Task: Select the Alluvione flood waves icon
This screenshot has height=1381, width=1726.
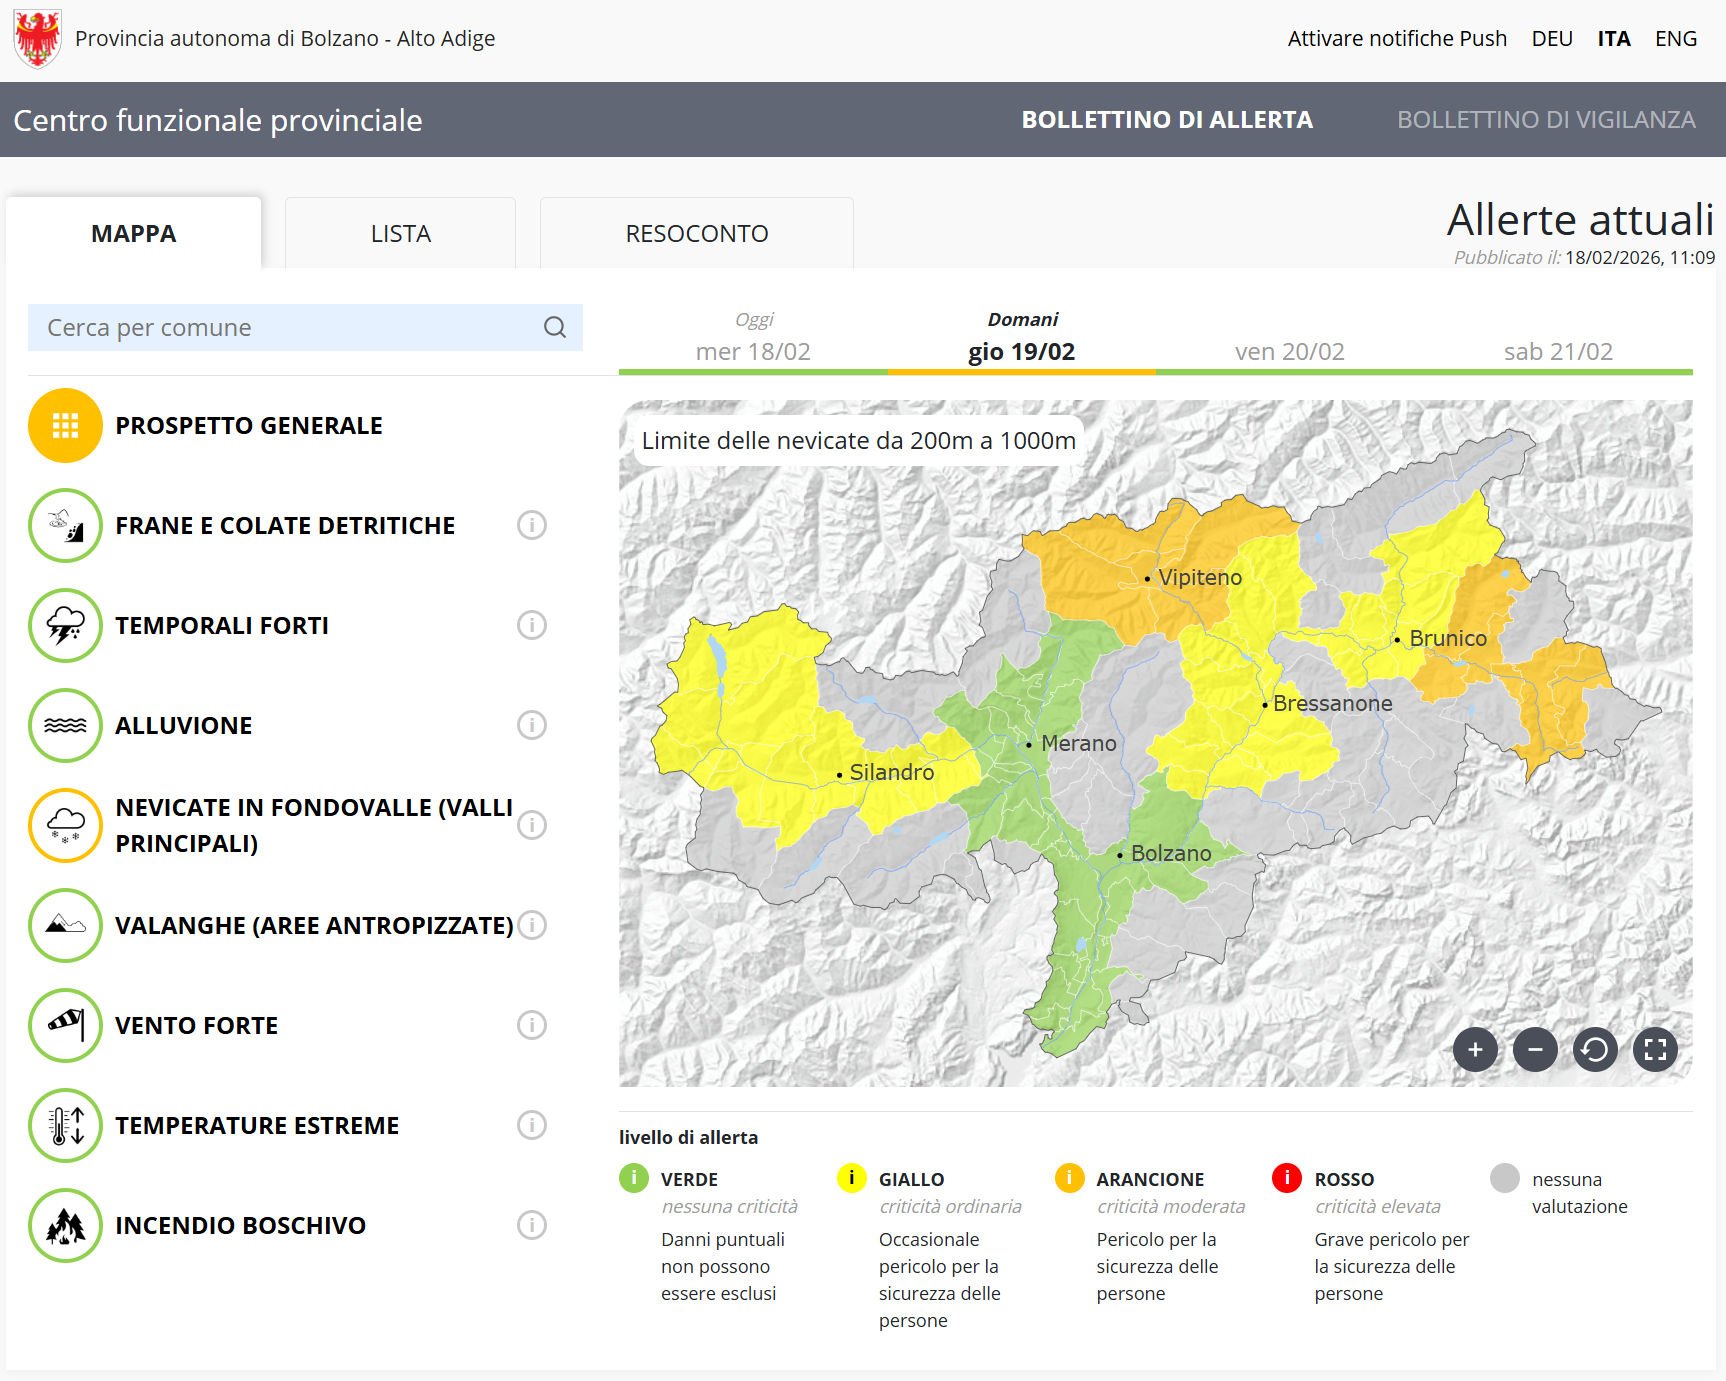Action: click(x=65, y=726)
